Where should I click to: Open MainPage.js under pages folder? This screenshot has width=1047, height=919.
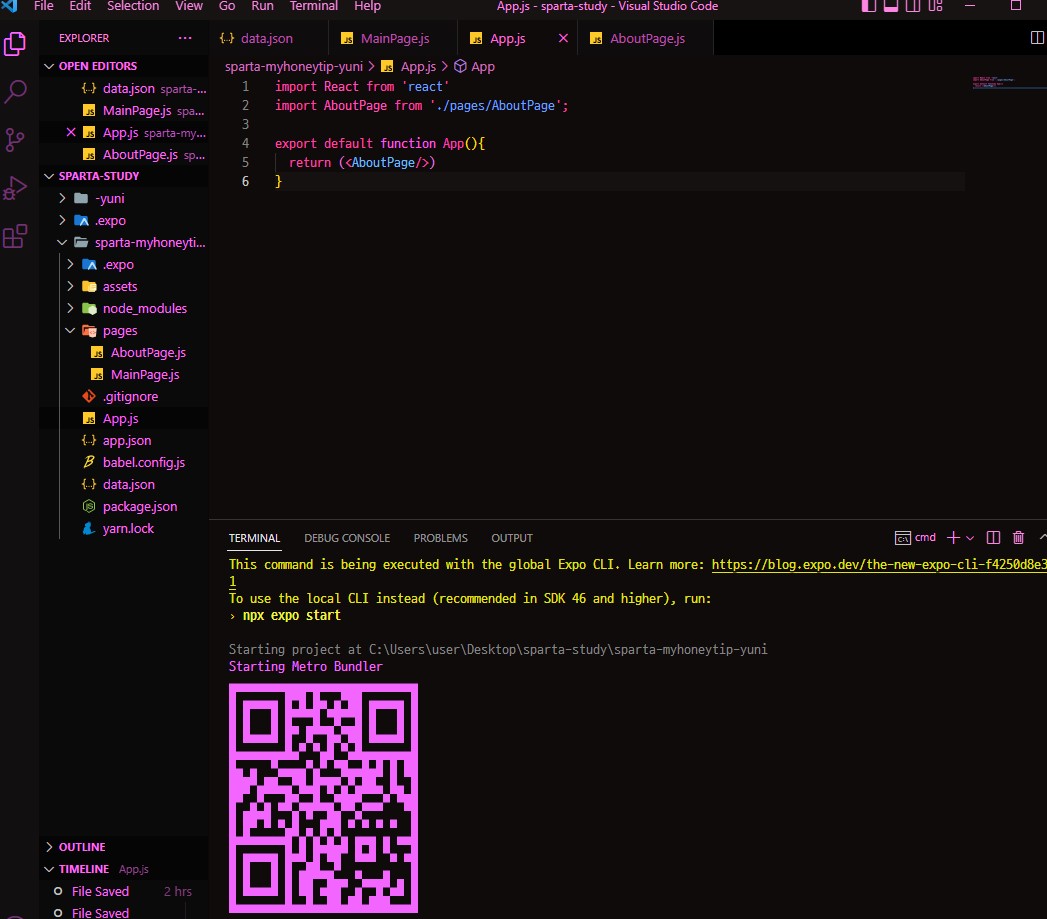coord(124,375)
